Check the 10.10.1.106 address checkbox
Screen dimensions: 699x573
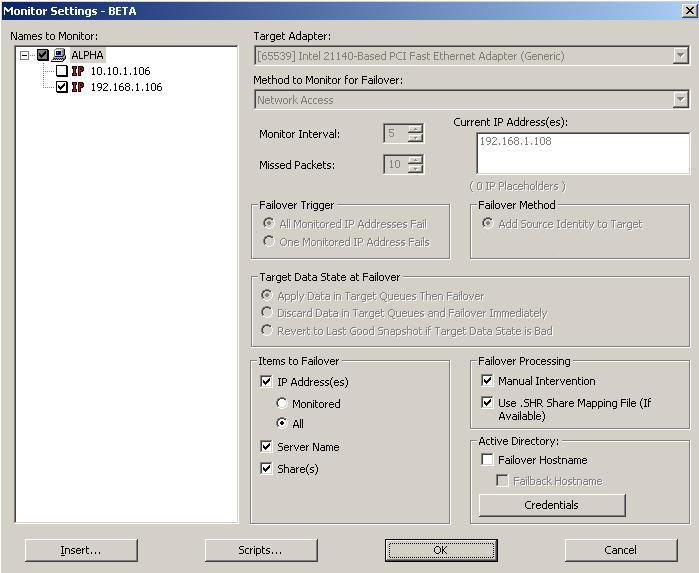[62, 72]
